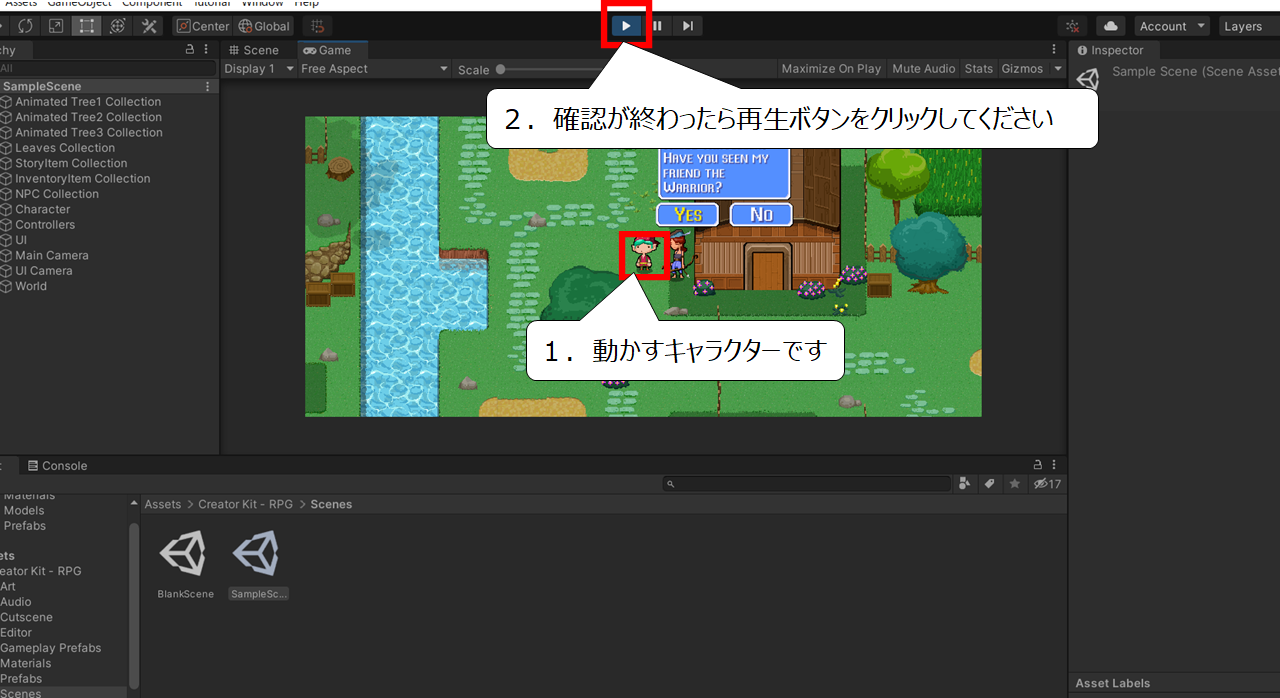Toggle the Center pivot mode button
This screenshot has width=1280, height=698.
[x=203, y=26]
